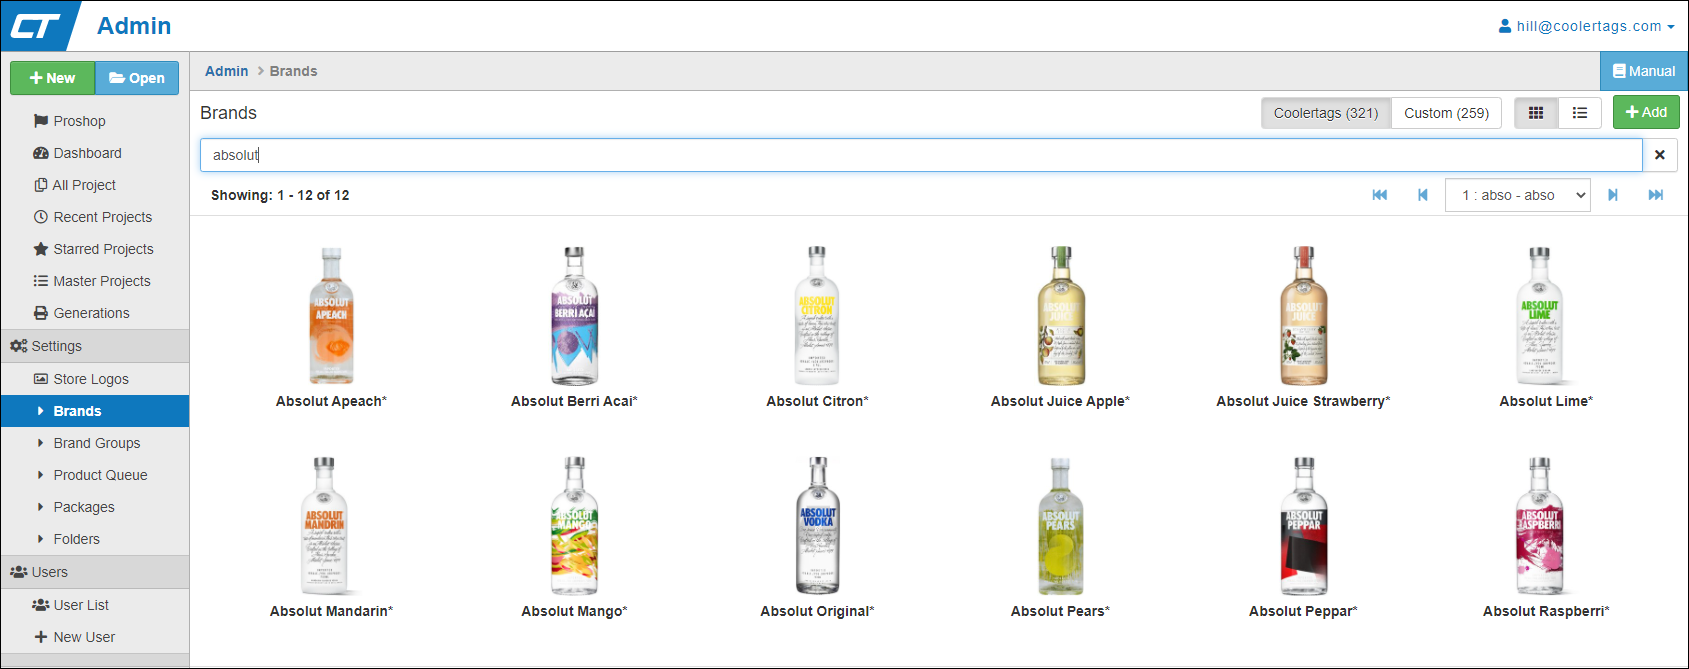Select the Custom (259) tab

point(1446,113)
